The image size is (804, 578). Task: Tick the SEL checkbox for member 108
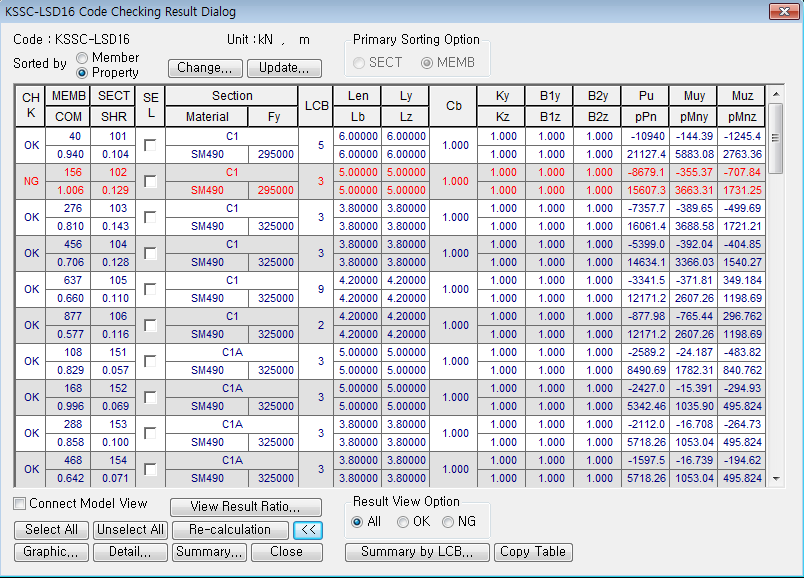coord(150,361)
